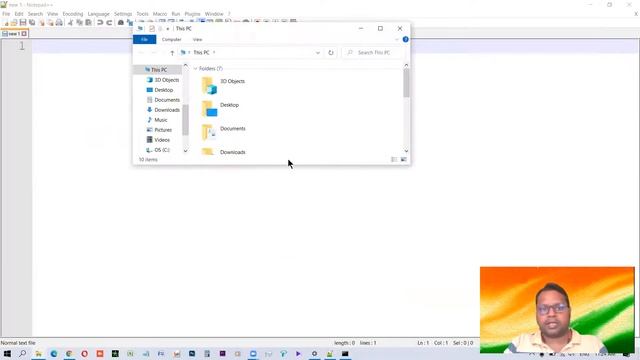Click the Copy icon in Notepad++ toolbar
The width and height of the screenshot is (640, 360).
79,22
